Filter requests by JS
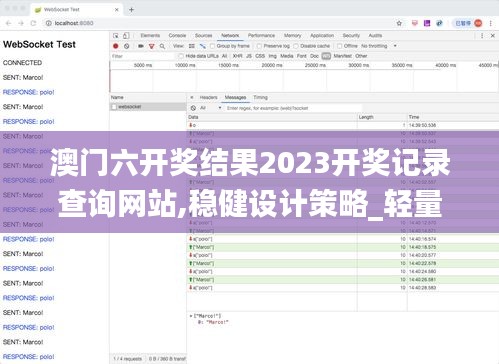 [249, 56]
